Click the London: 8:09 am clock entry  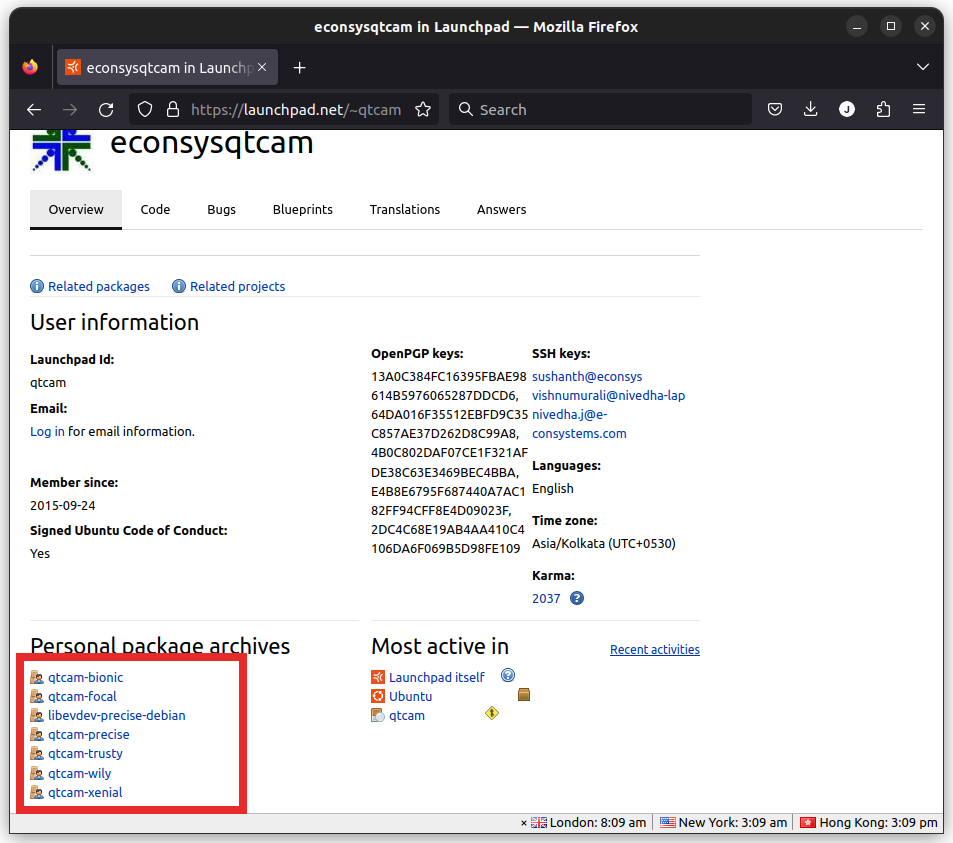coord(588,823)
